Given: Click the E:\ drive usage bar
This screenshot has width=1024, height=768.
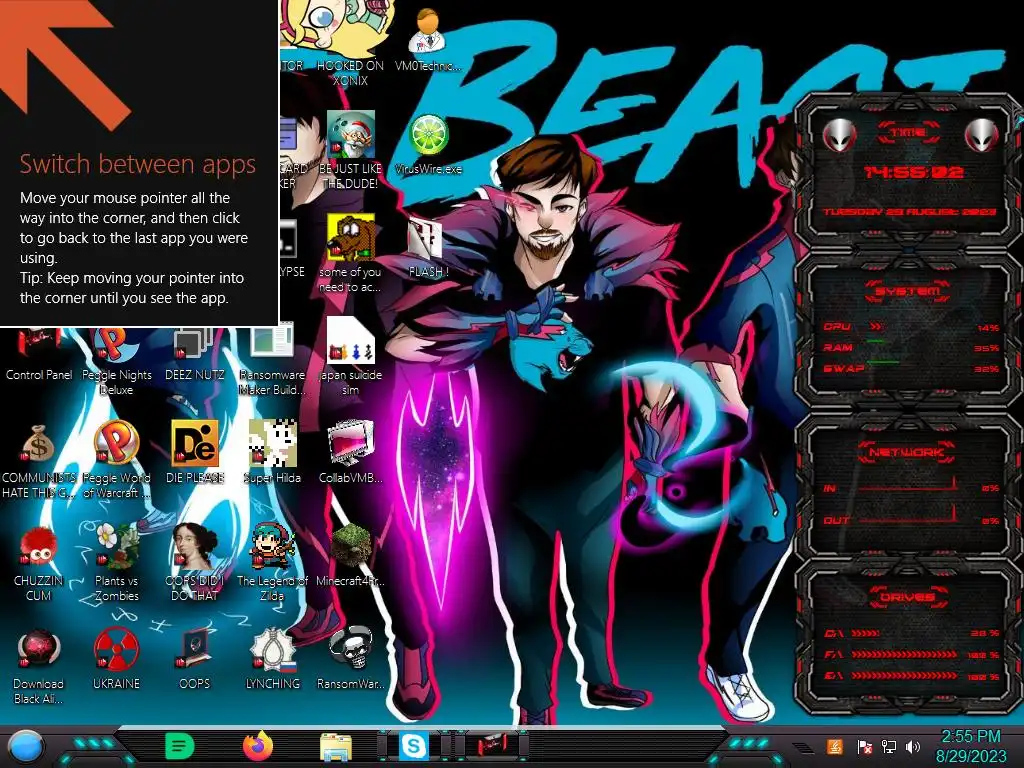Looking at the screenshot, I should tap(906, 675).
